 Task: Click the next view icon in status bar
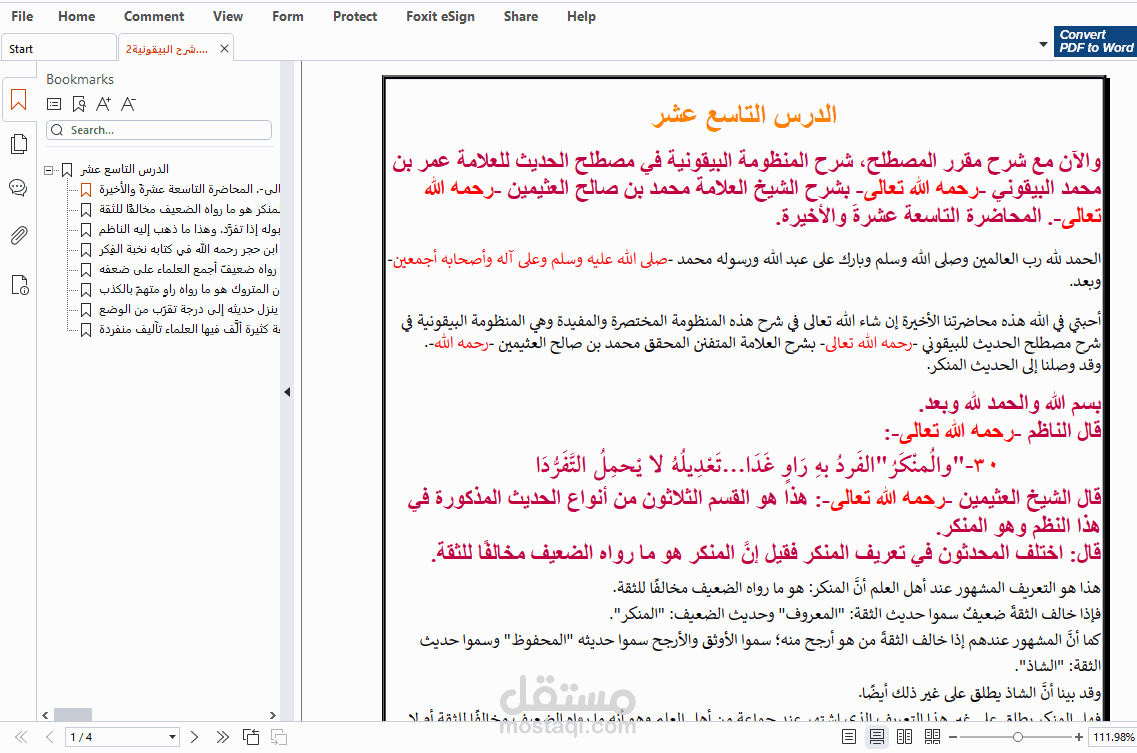(x=278, y=737)
